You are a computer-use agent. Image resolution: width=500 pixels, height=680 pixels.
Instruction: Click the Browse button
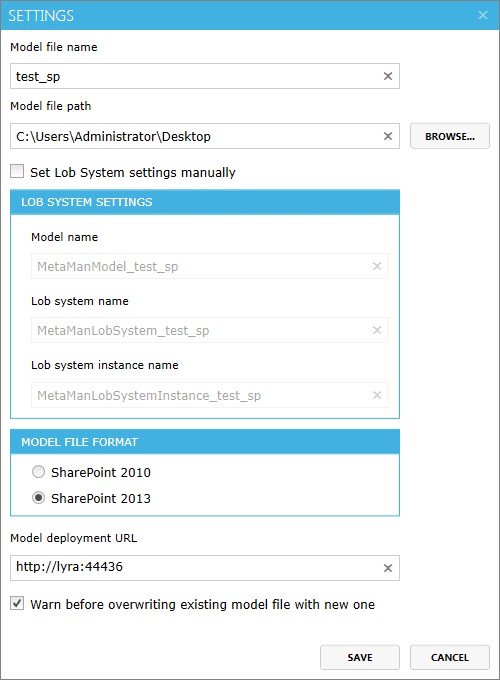(x=450, y=136)
